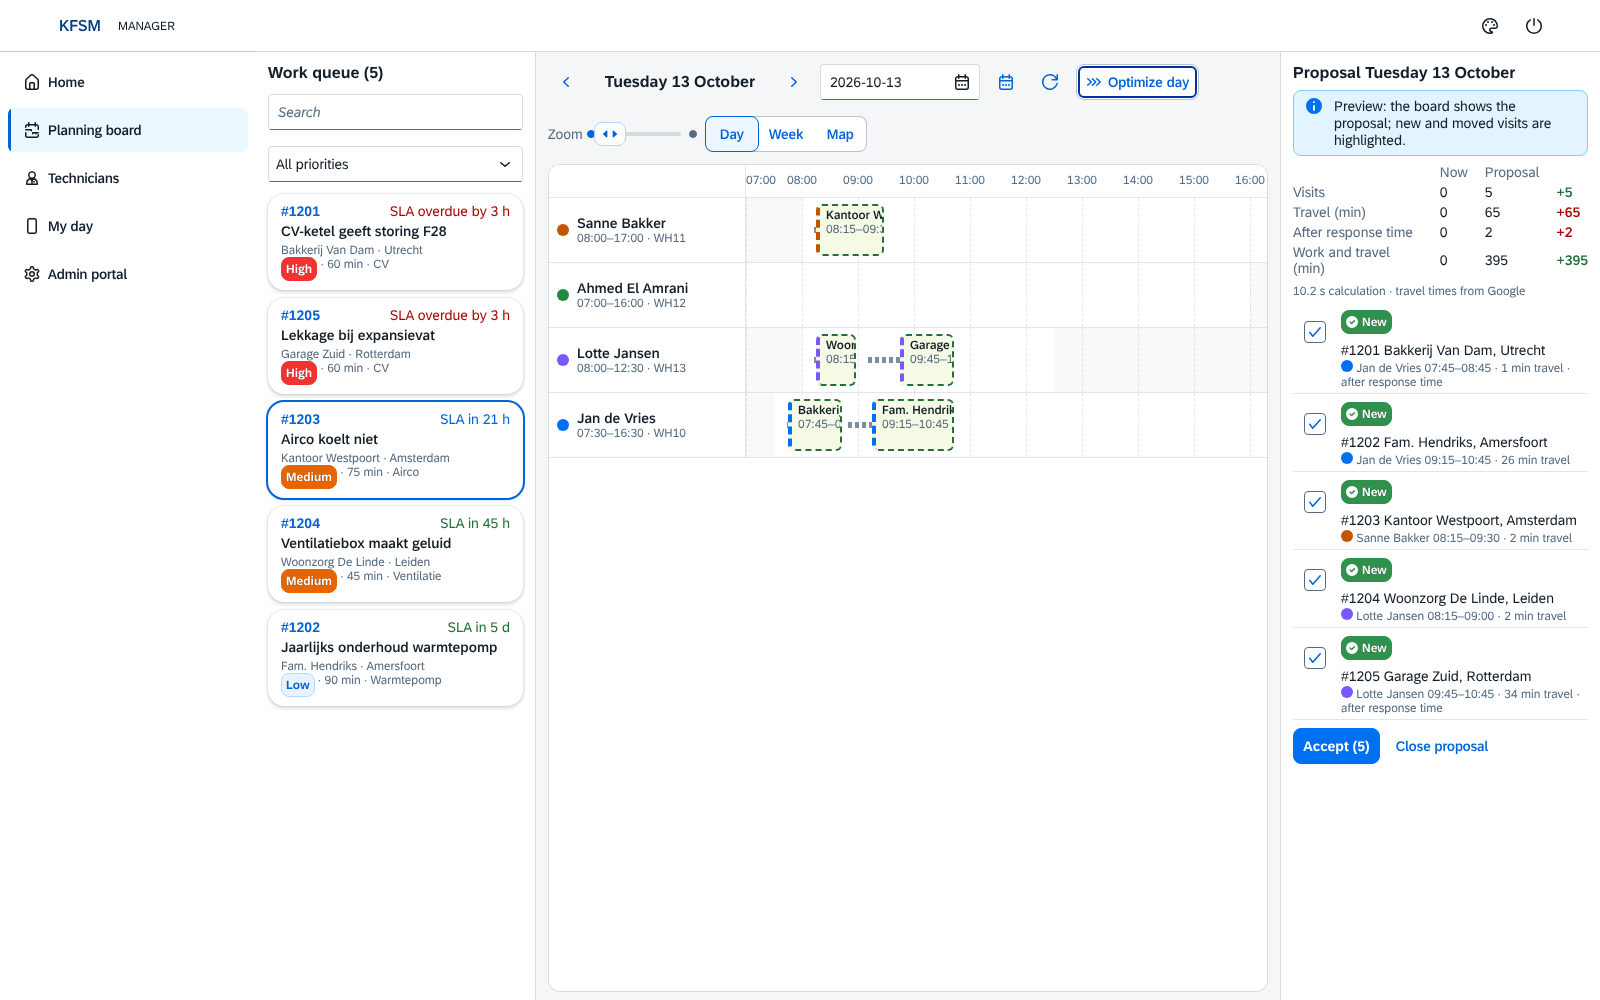Click in the work queue Search field
Viewport: 1600px width, 1000px height.
(x=395, y=112)
